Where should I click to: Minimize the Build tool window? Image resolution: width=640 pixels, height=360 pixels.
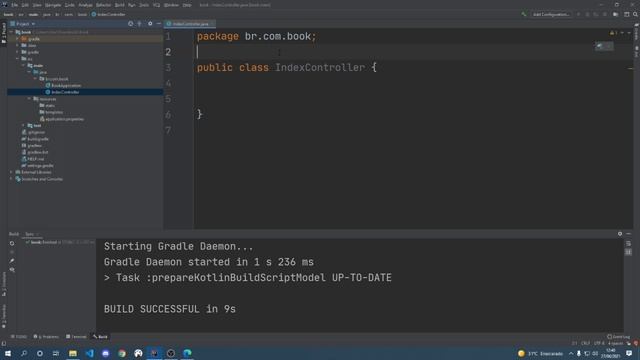[x=629, y=234]
